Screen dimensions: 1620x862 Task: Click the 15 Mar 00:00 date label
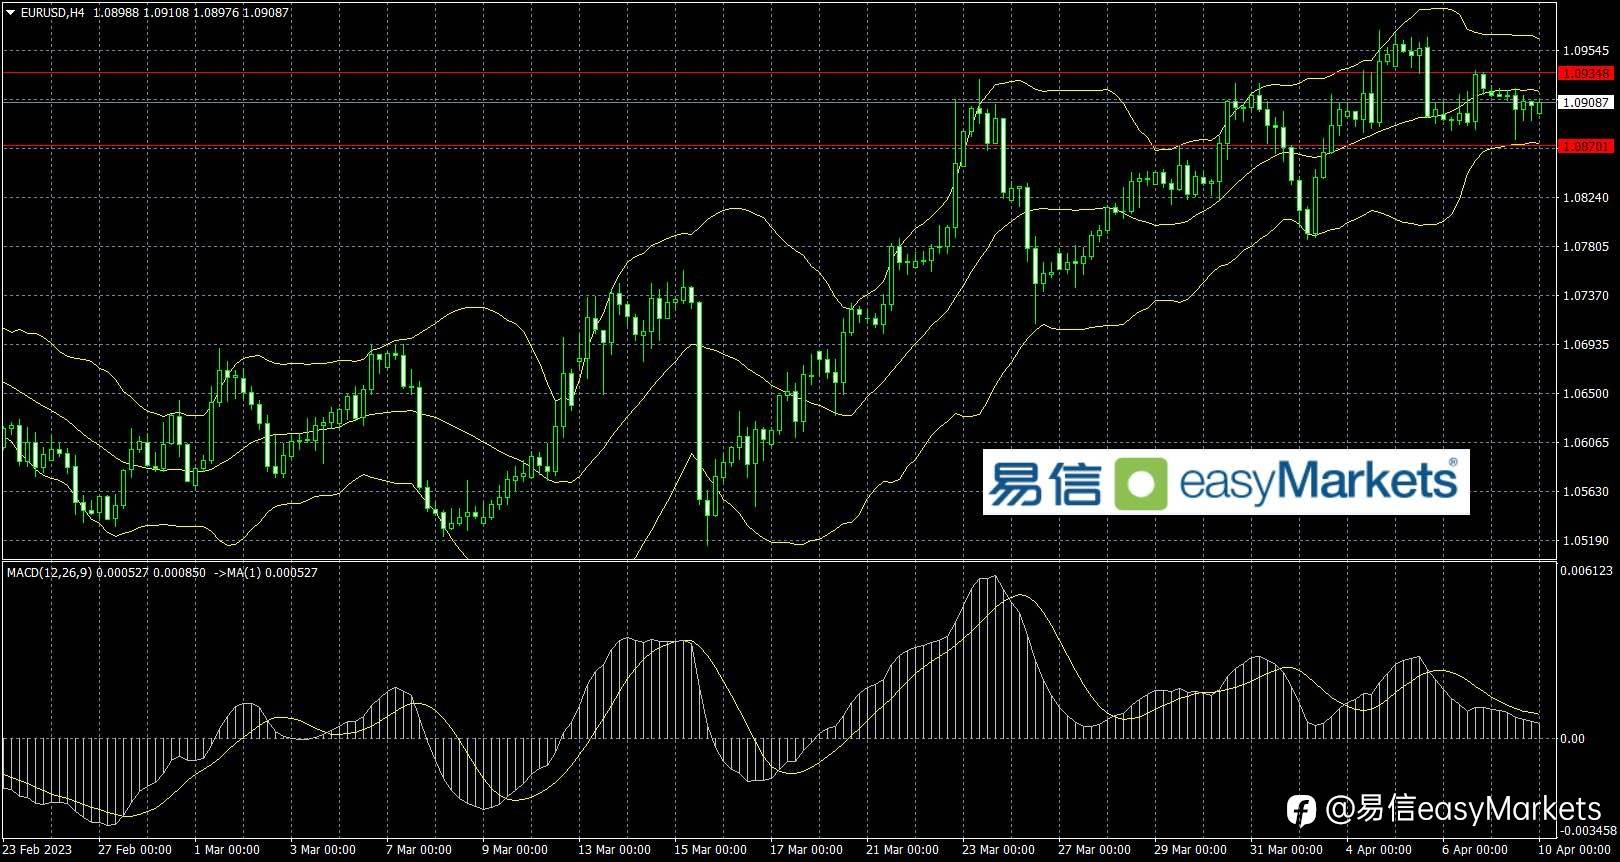[x=710, y=850]
